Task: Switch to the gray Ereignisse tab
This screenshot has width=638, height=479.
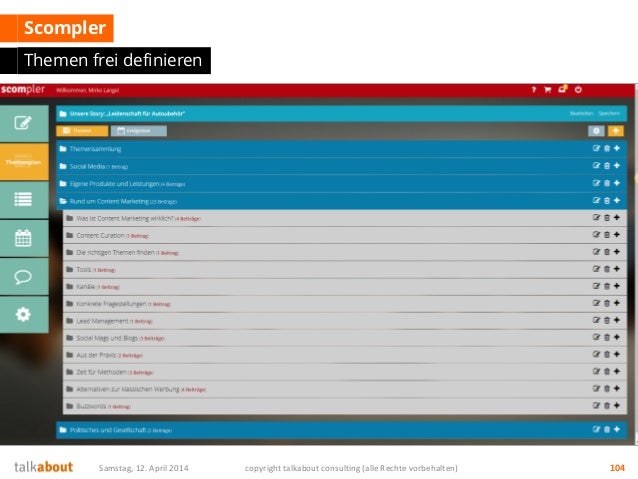Action: (x=139, y=131)
